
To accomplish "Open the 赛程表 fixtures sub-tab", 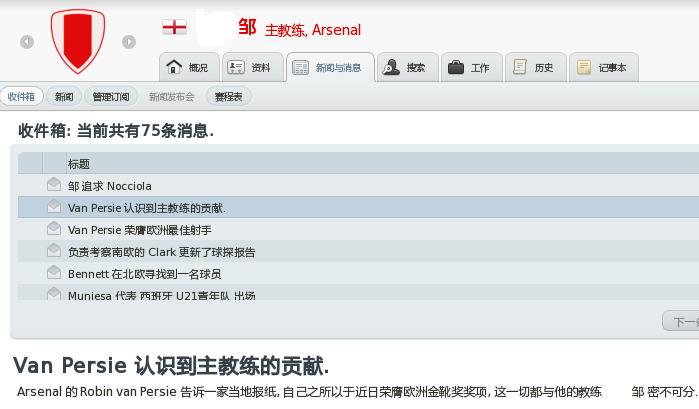I will click(229, 96).
